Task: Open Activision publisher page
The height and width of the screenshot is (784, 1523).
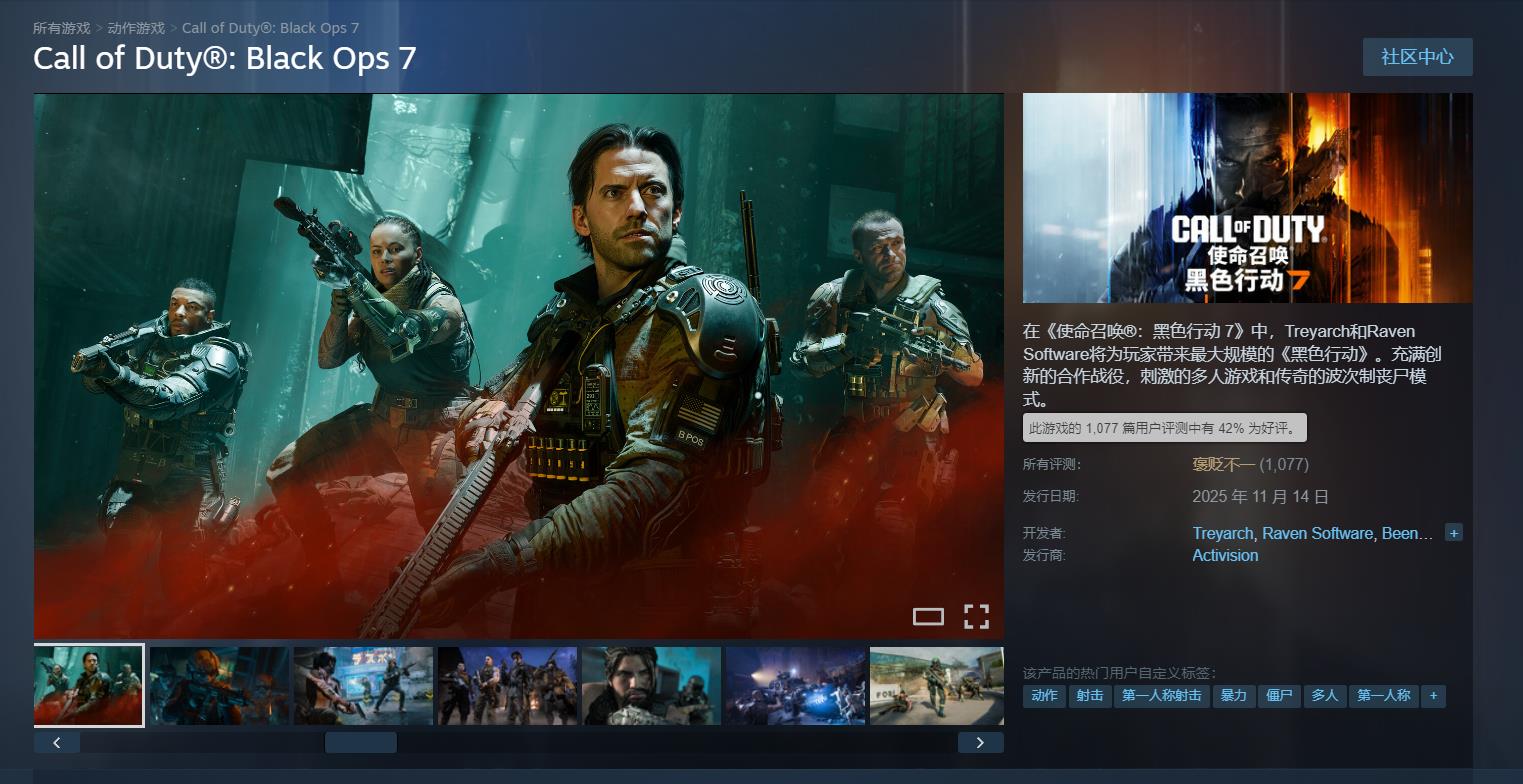Action: 1225,555
